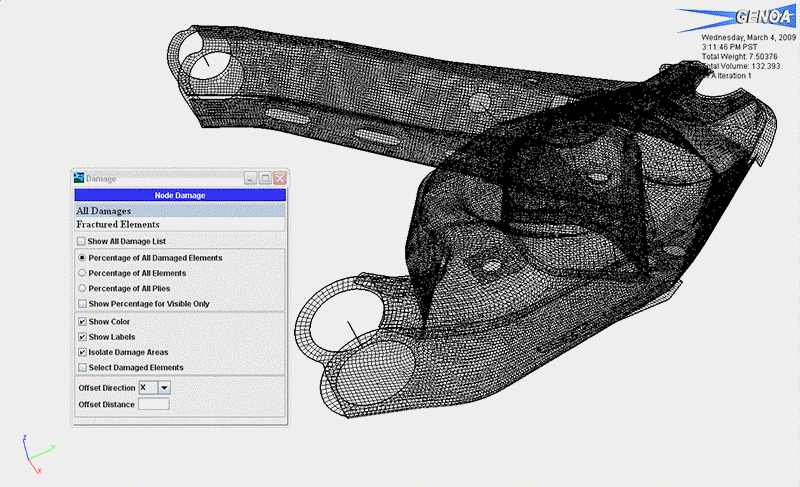
Task: Turn off Isolate Damage Areas
Action: (82, 352)
